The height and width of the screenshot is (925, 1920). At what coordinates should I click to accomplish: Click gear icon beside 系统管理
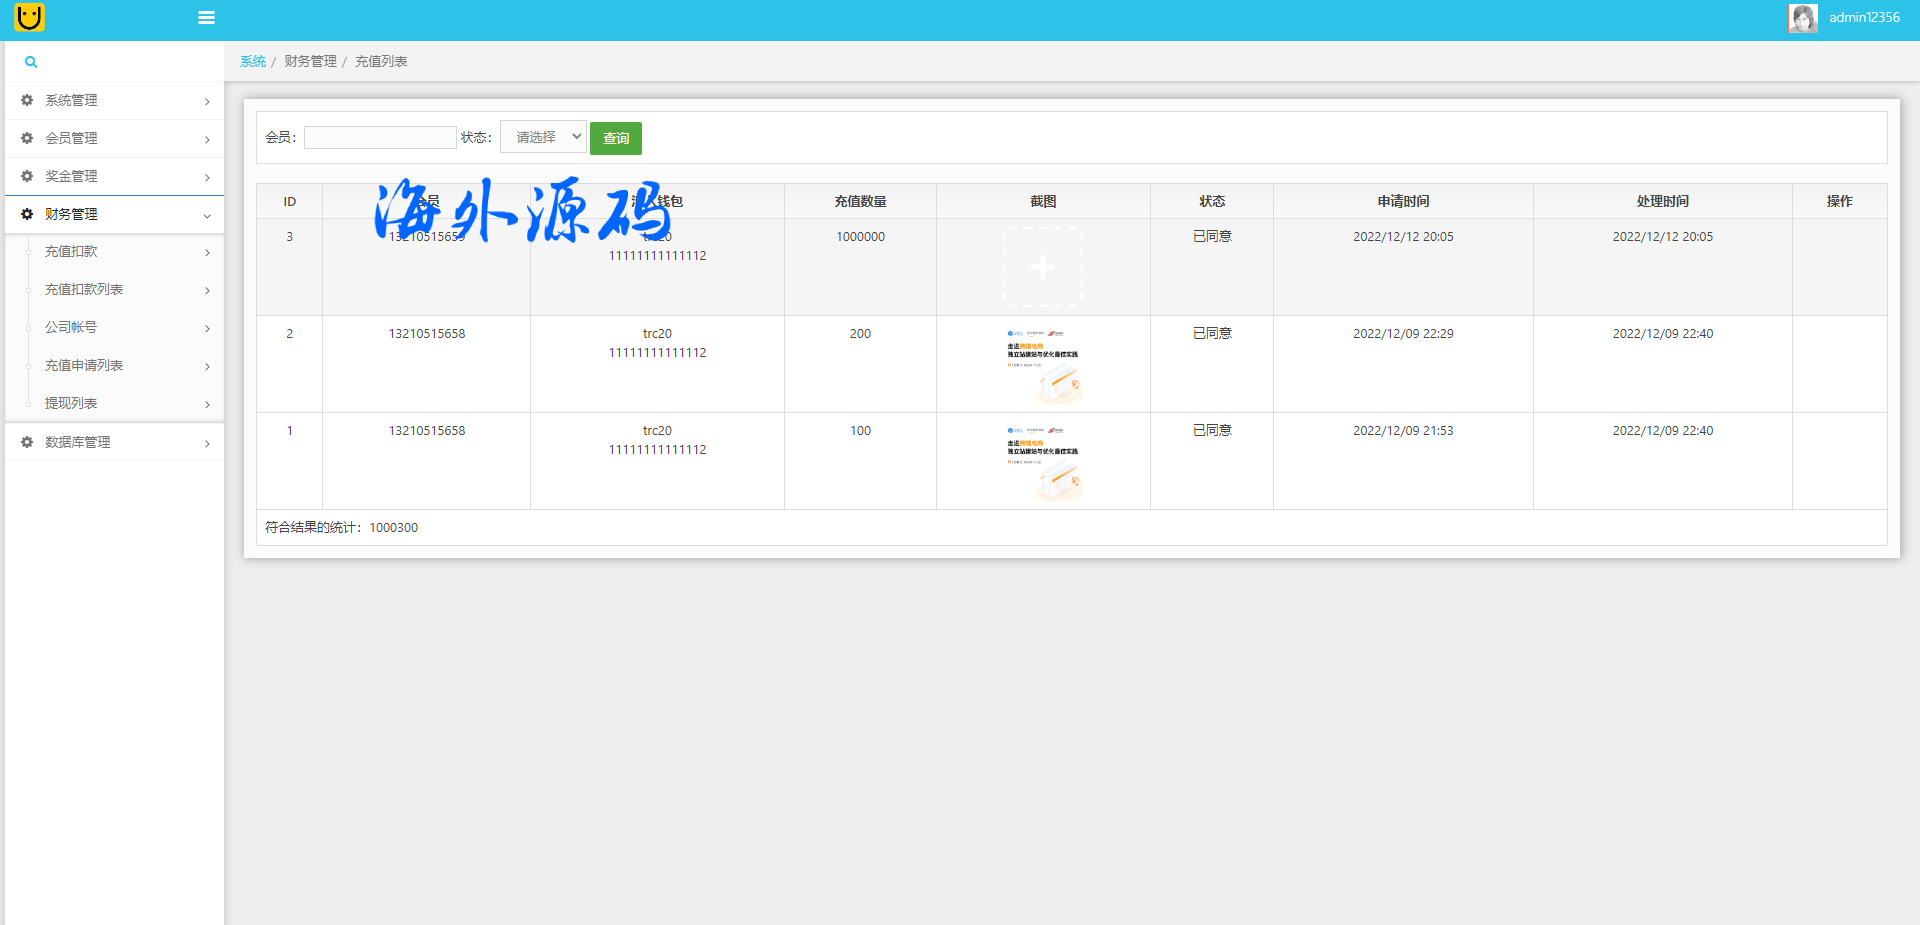(x=27, y=100)
